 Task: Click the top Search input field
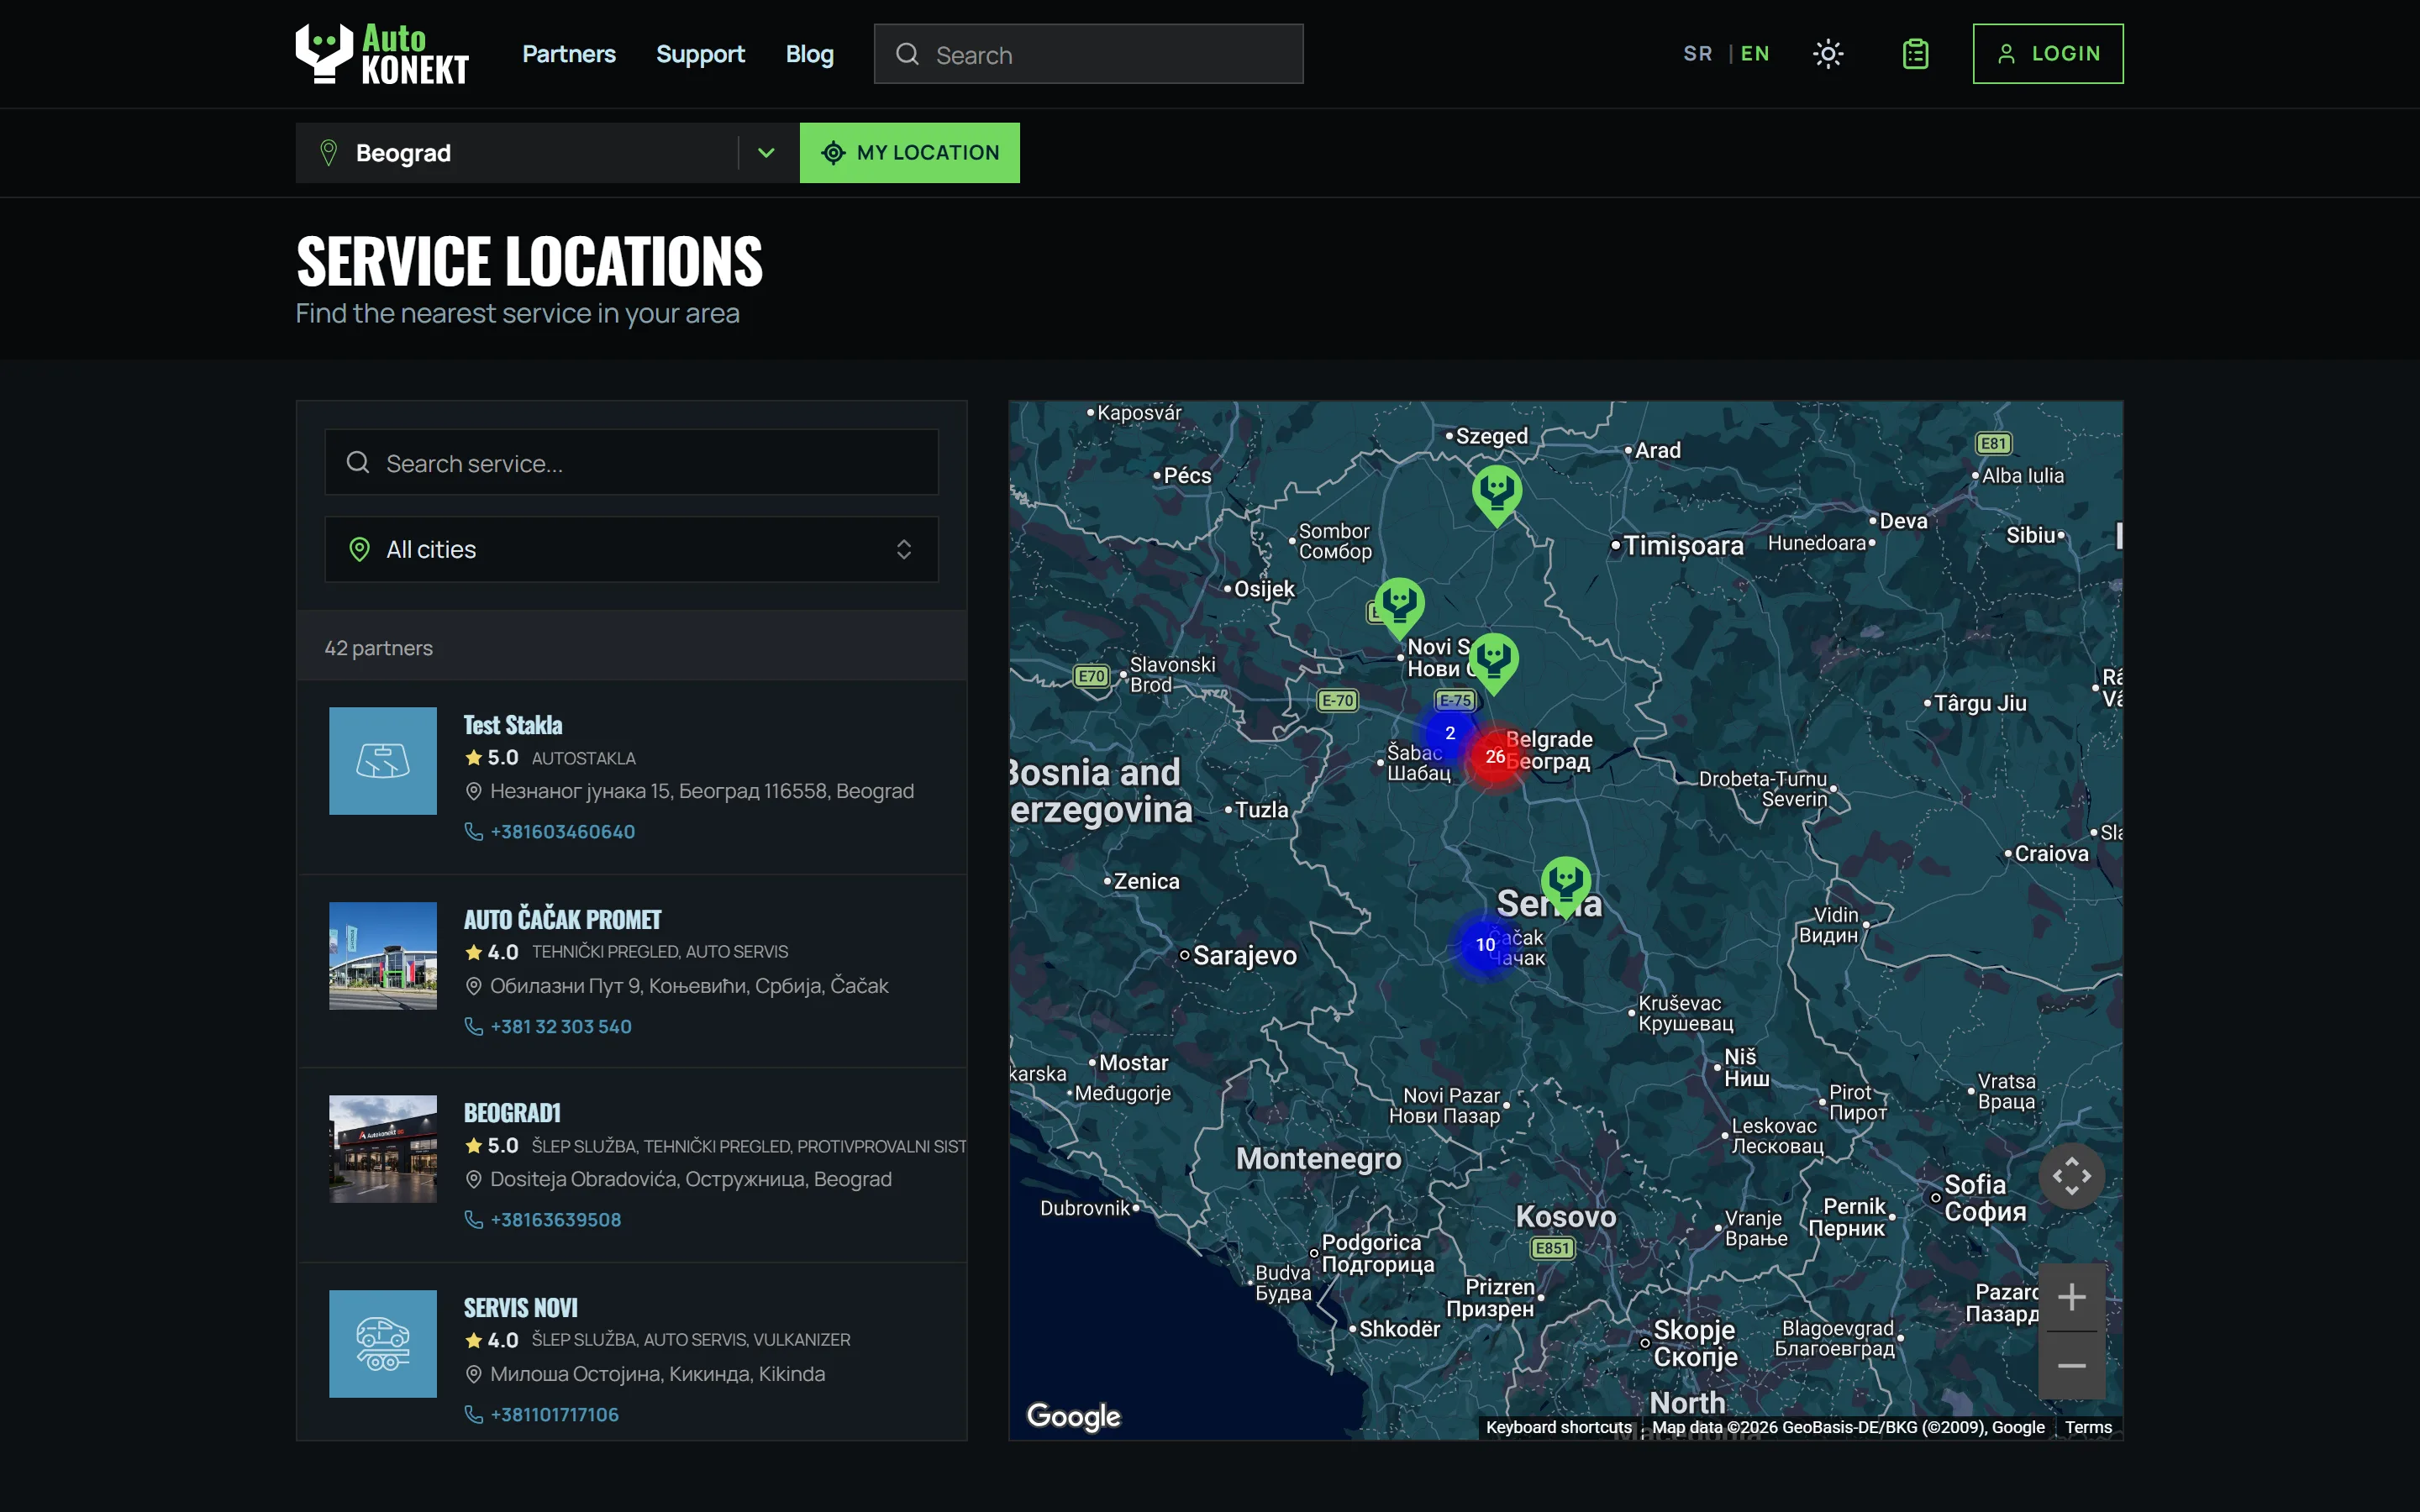(x=1088, y=54)
